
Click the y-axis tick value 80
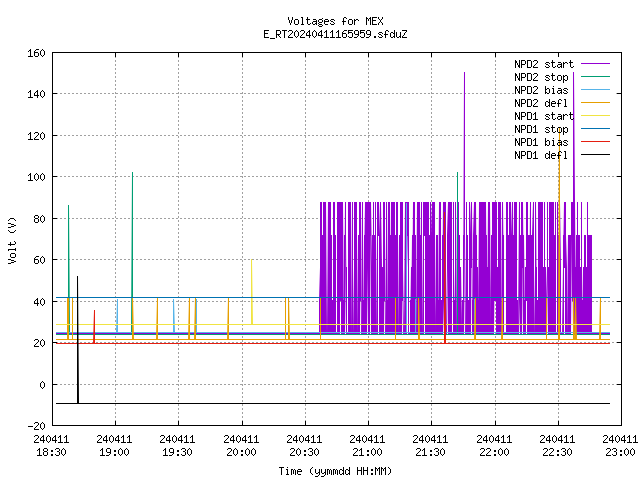[x=39, y=219]
